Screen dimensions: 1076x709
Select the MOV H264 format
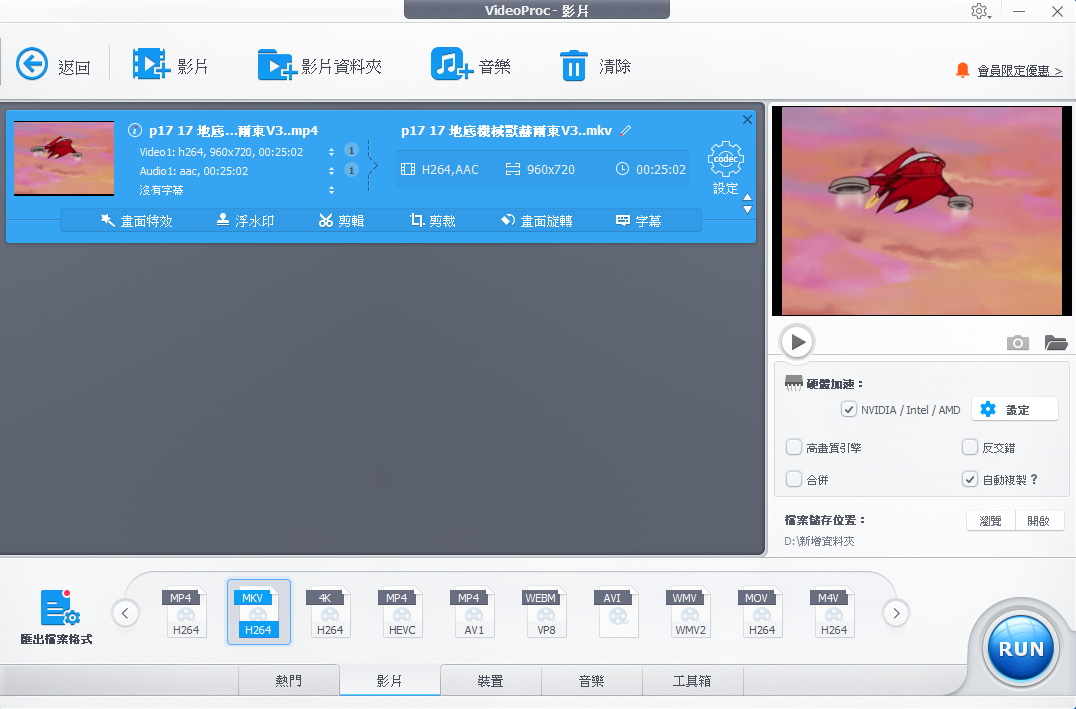coord(762,612)
